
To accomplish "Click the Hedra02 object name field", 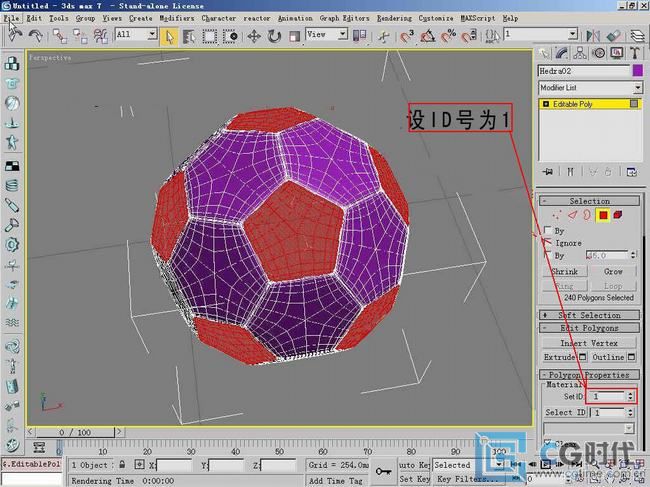I will 584,71.
